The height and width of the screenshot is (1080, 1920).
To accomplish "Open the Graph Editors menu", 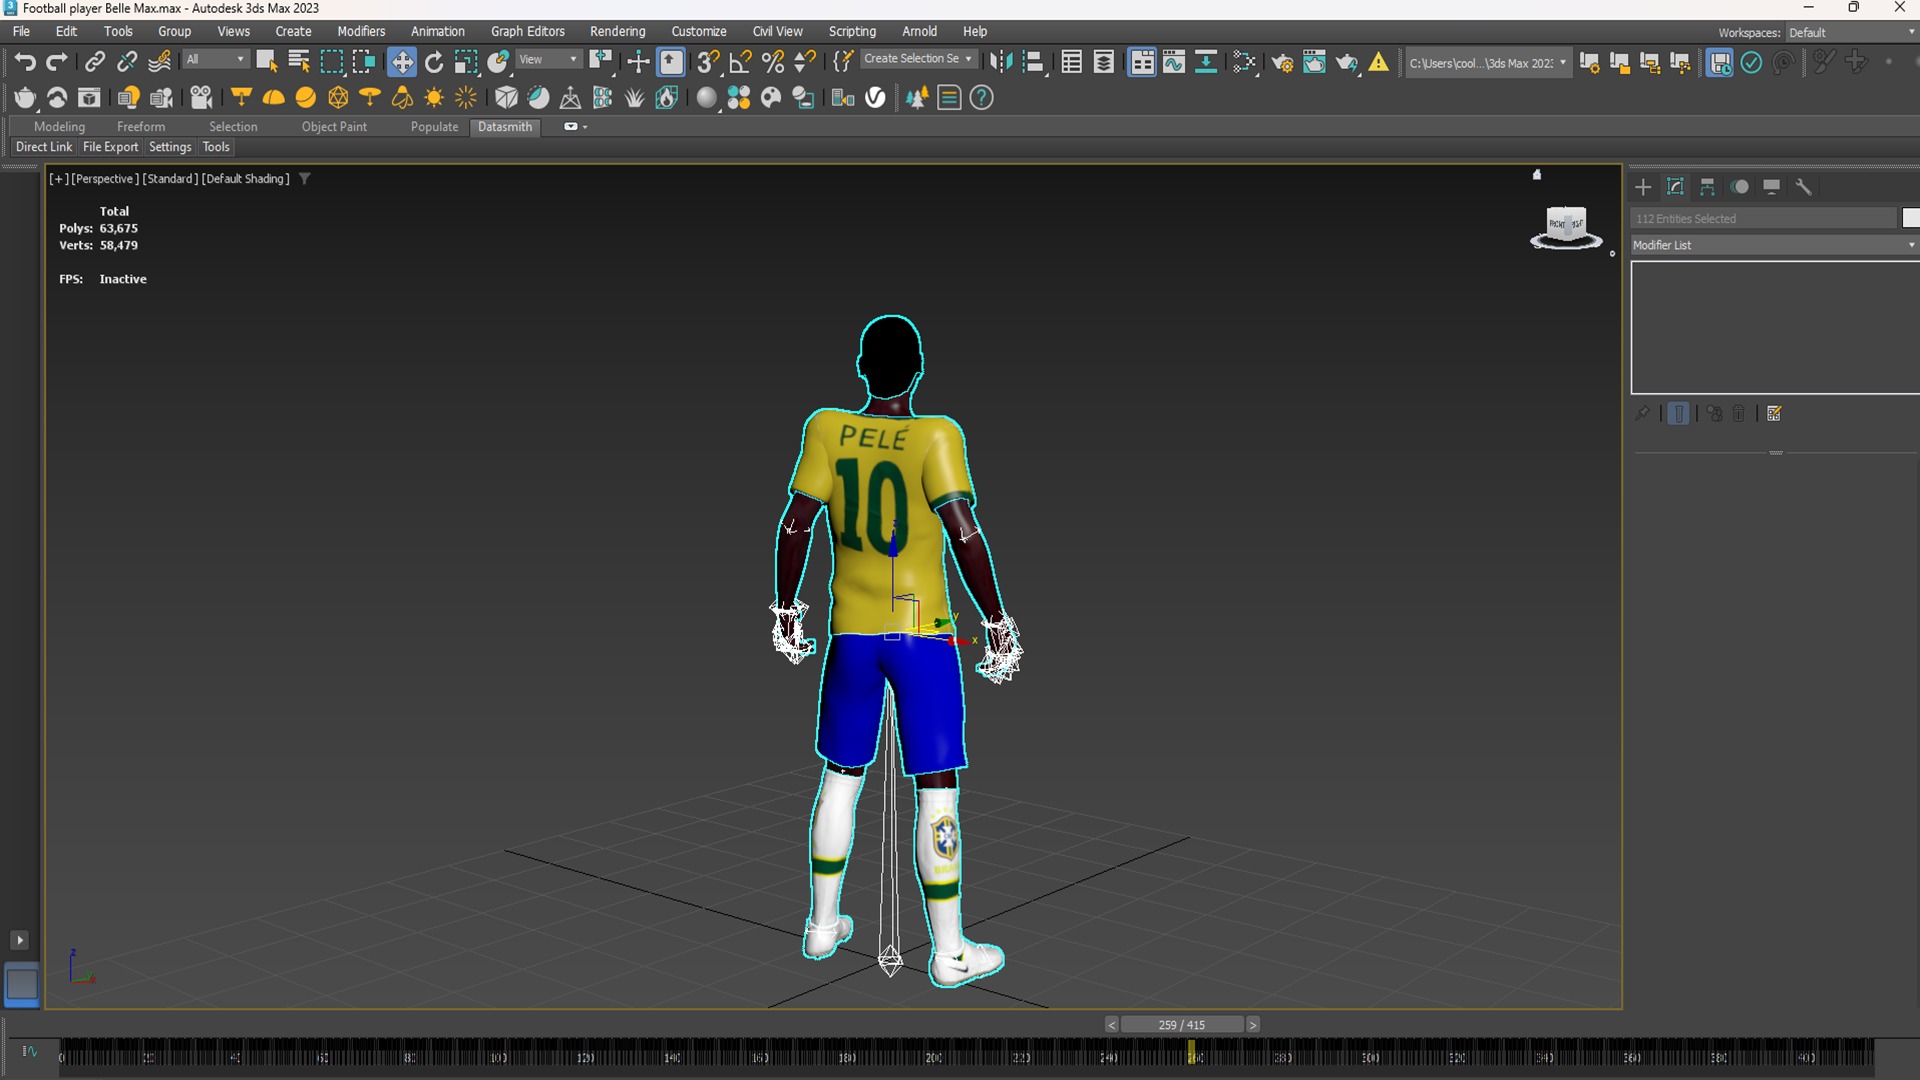I will tap(527, 31).
